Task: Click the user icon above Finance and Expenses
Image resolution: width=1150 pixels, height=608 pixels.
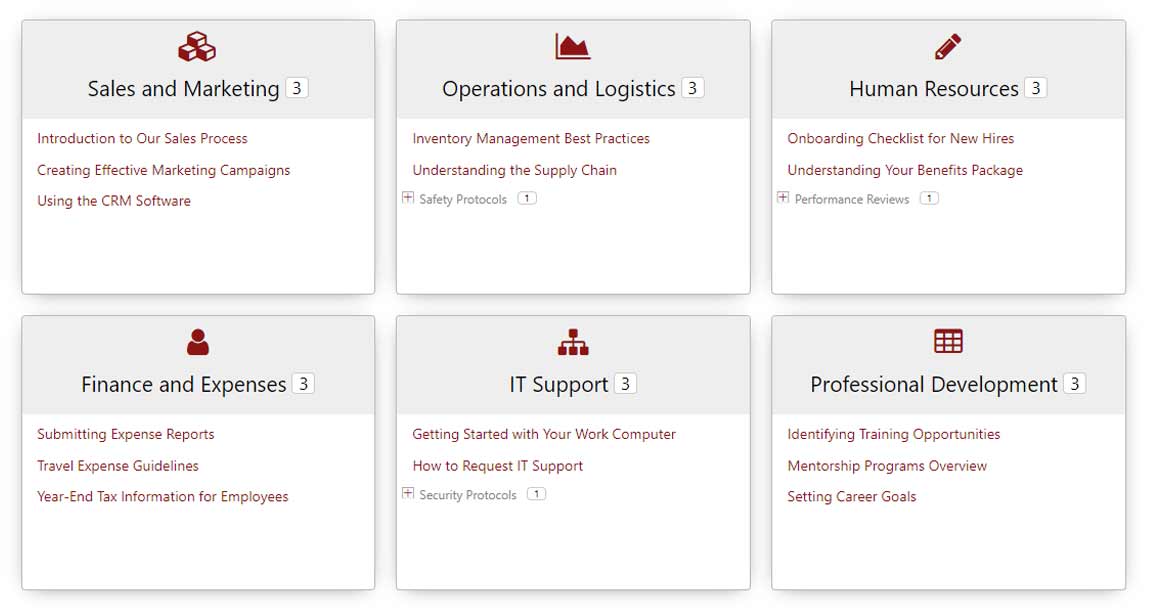Action: click(198, 343)
